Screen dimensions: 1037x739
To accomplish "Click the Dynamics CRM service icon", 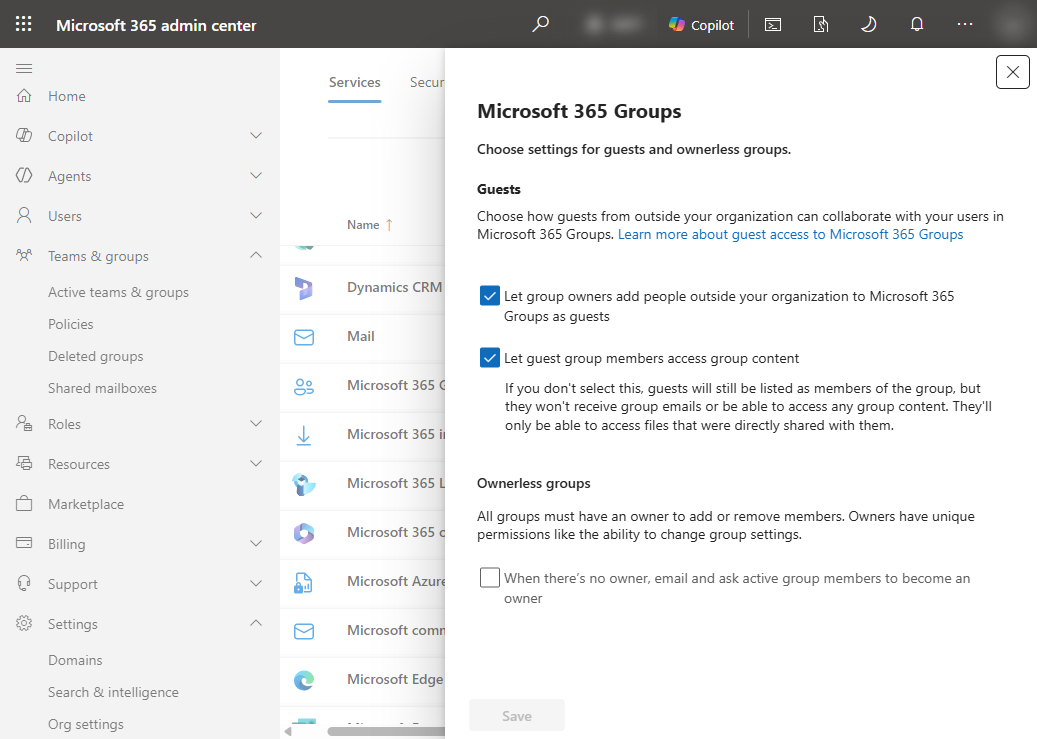I will pos(304,288).
